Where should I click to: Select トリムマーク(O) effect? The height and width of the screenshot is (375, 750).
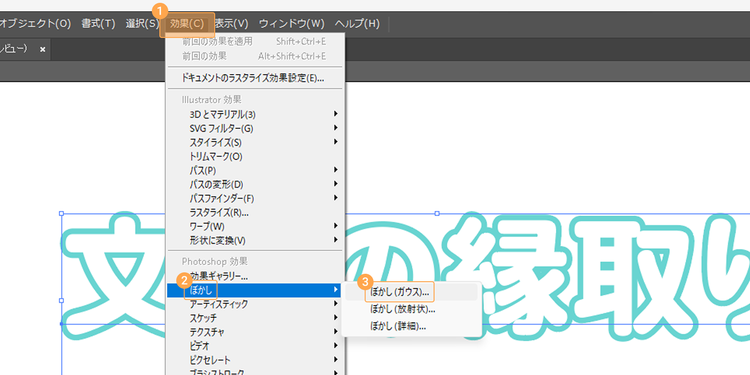click(x=254, y=156)
